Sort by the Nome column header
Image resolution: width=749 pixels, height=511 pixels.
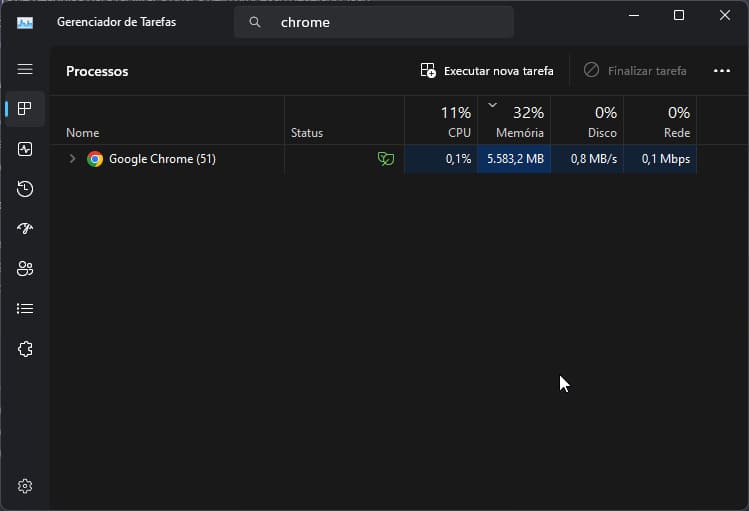(x=168, y=120)
